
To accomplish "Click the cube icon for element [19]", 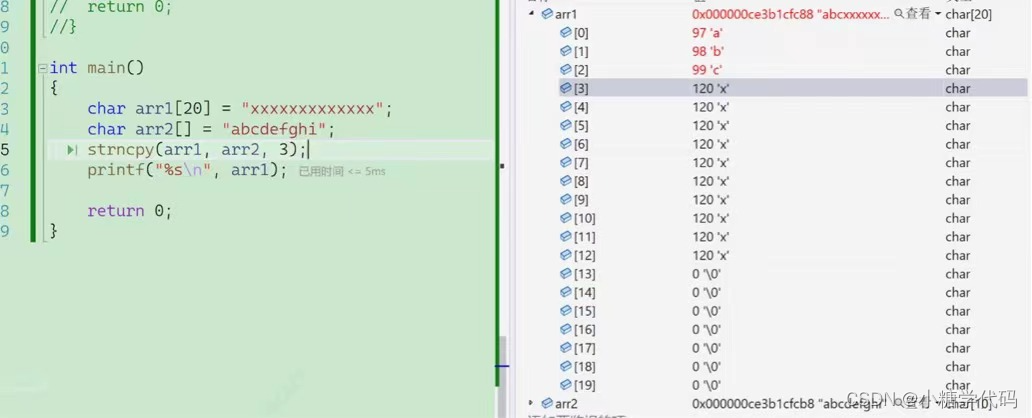I will pyautogui.click(x=565, y=384).
